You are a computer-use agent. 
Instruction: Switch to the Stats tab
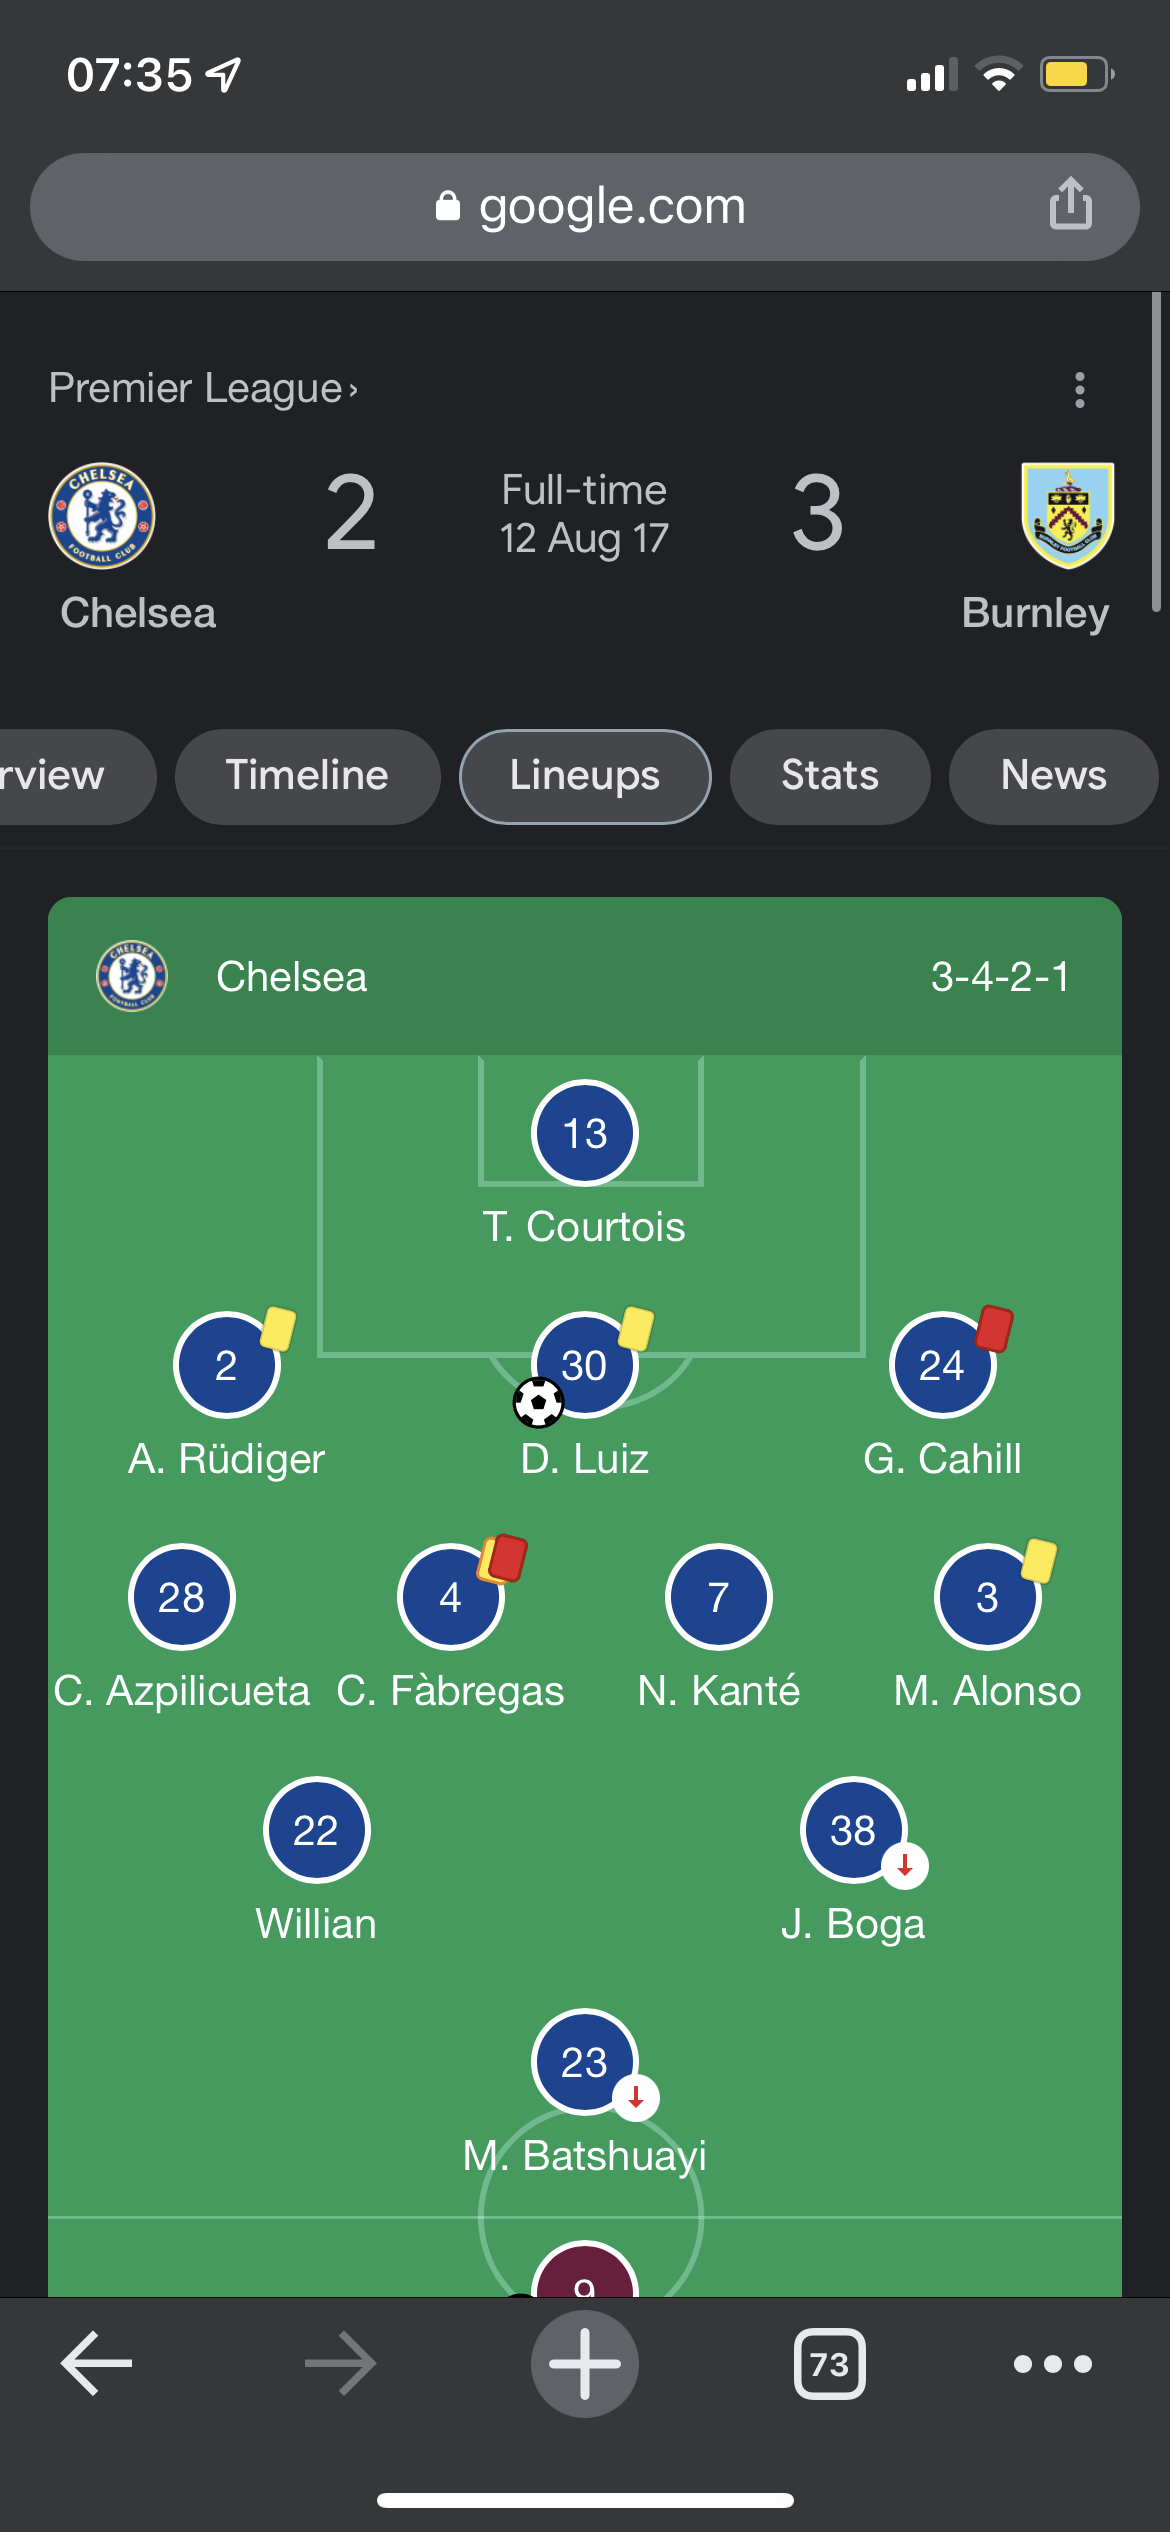[829, 776]
